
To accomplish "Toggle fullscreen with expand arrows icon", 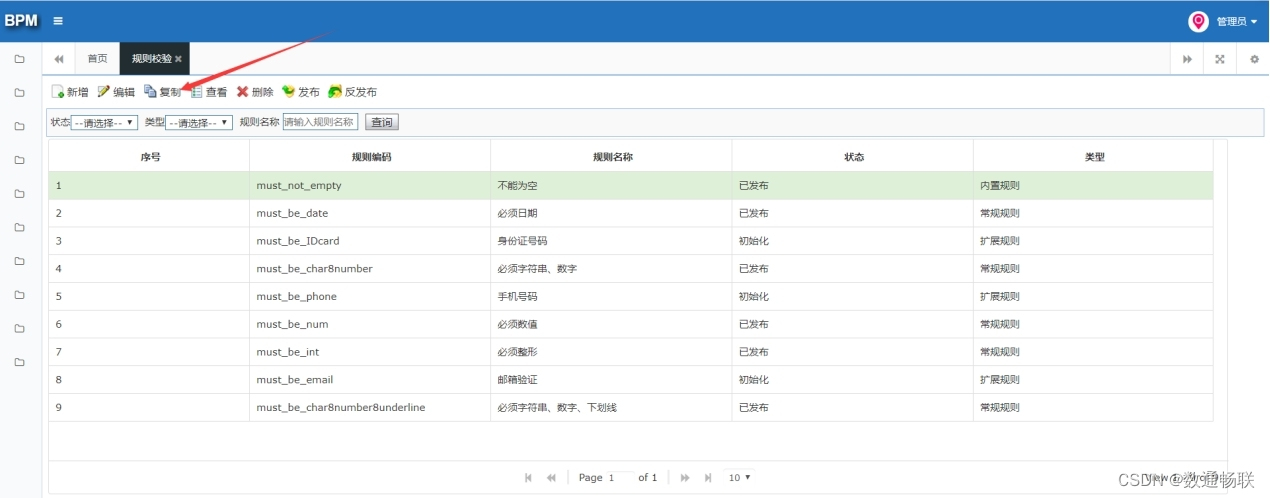I will click(x=1220, y=59).
